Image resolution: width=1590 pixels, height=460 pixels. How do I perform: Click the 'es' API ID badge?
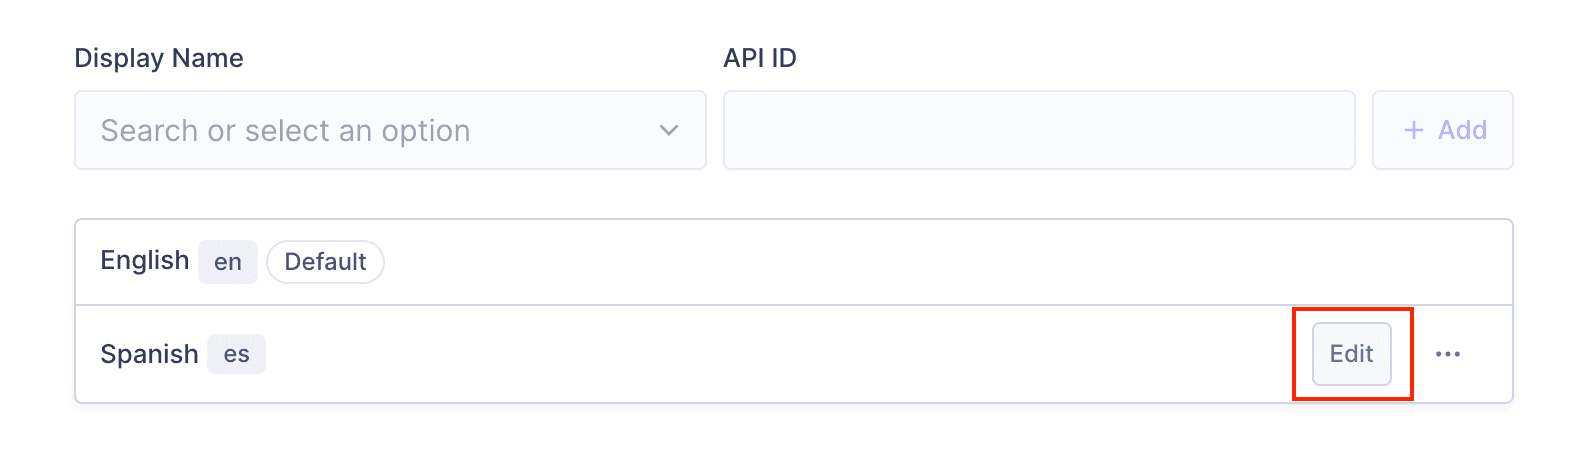[x=236, y=354]
